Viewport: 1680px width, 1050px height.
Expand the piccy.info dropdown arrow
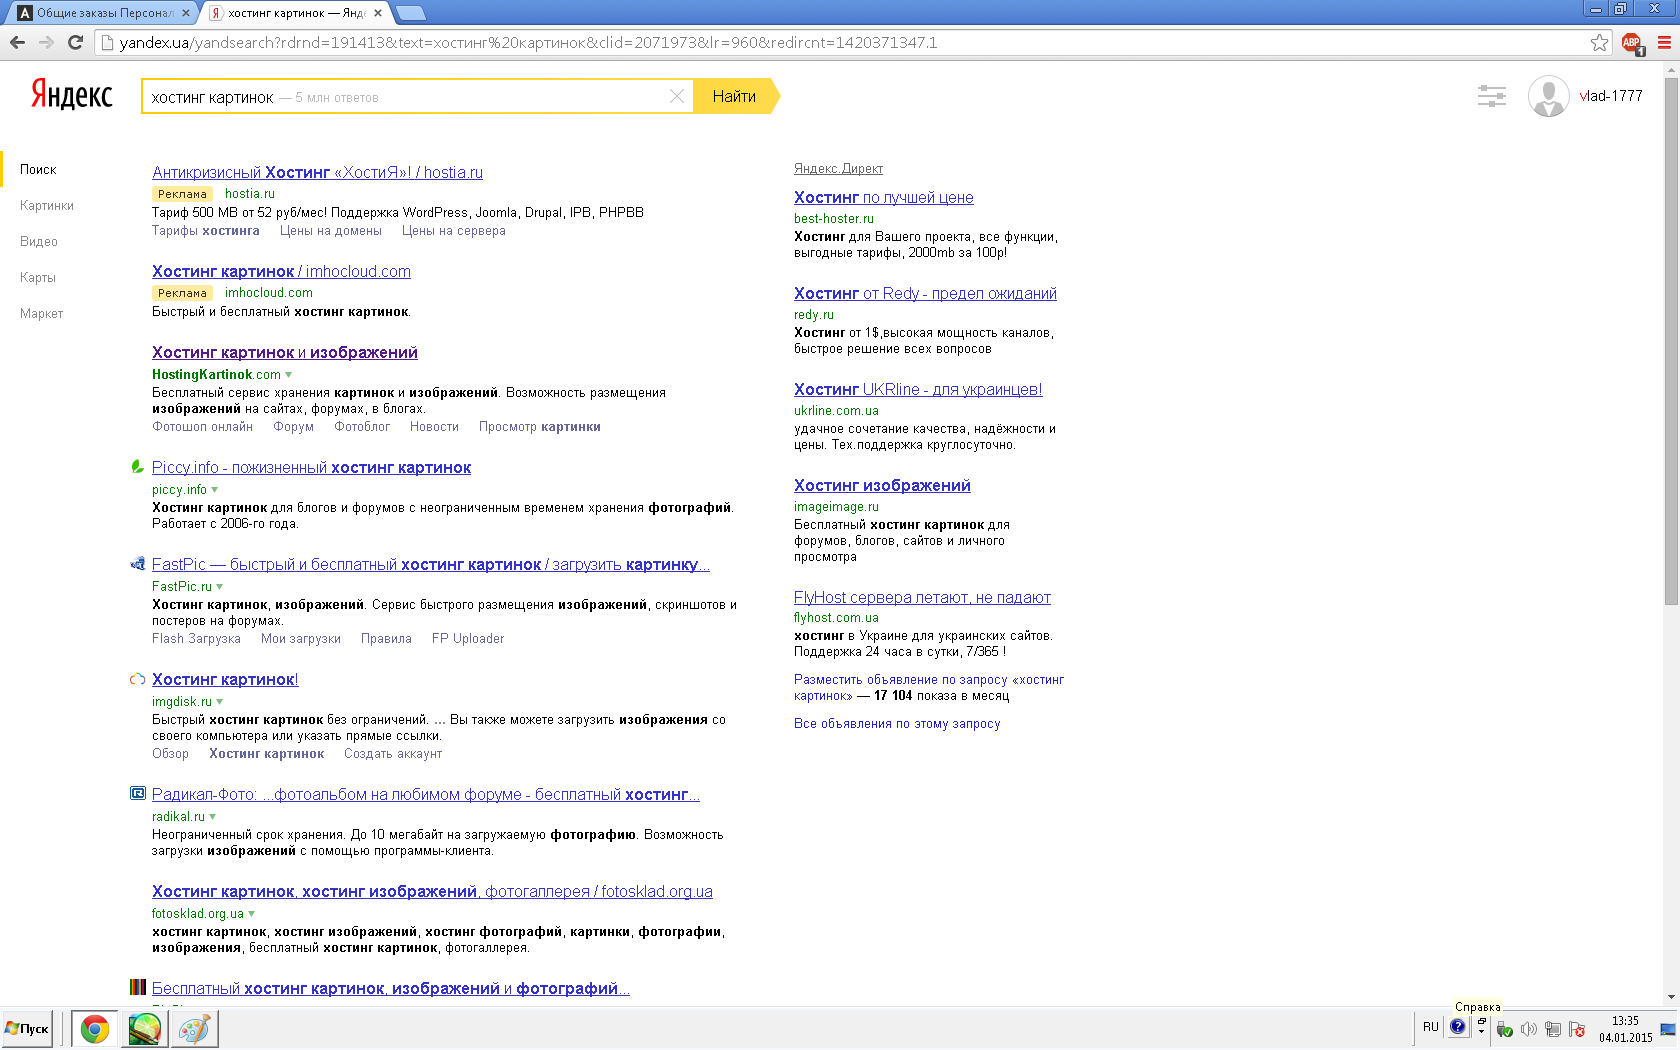click(x=215, y=490)
